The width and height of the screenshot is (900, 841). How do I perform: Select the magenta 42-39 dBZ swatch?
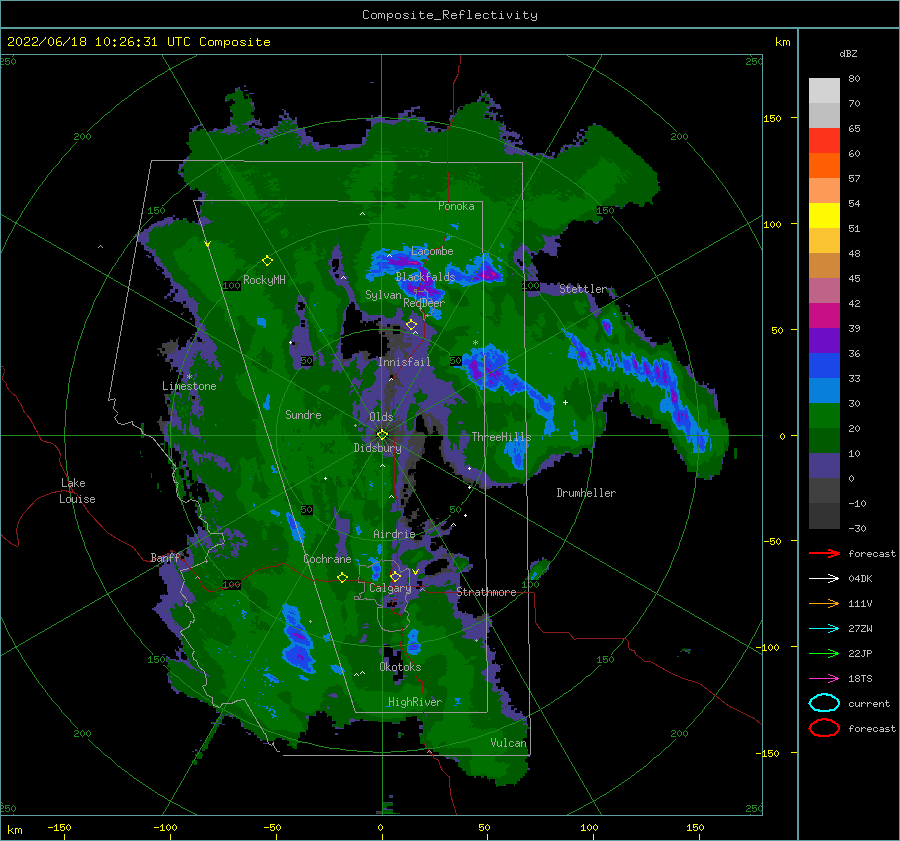coord(824,316)
